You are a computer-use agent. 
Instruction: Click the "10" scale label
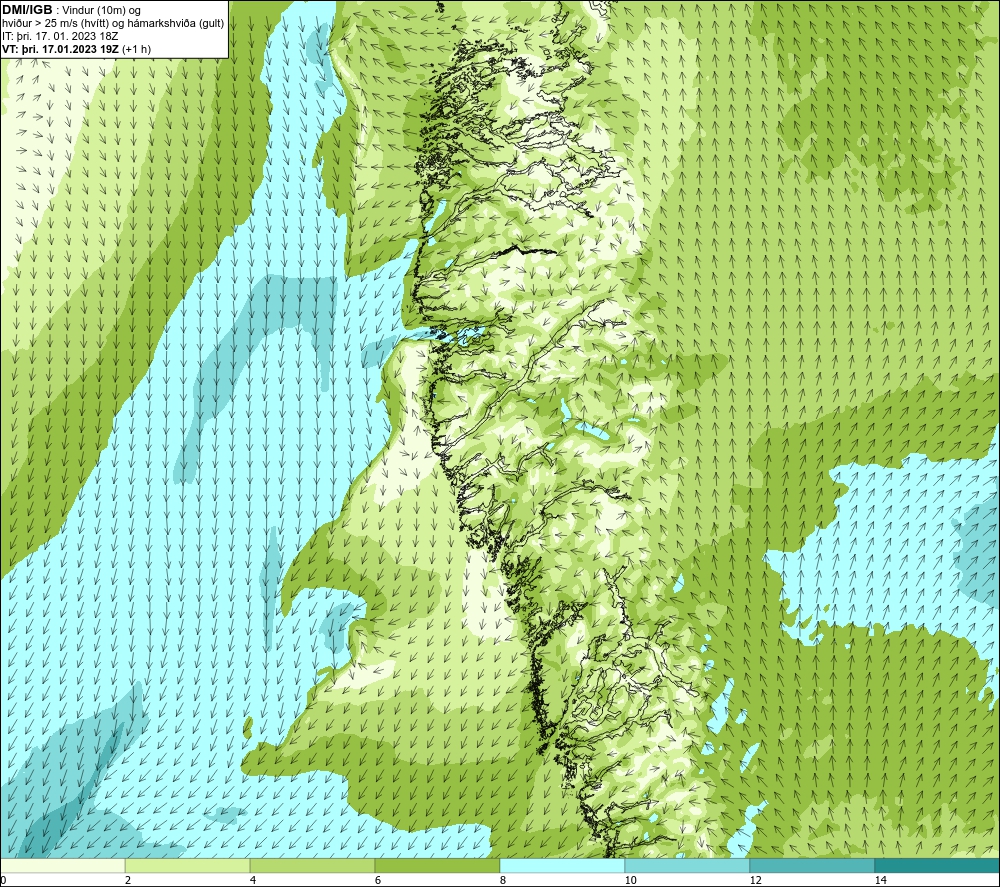631,881
